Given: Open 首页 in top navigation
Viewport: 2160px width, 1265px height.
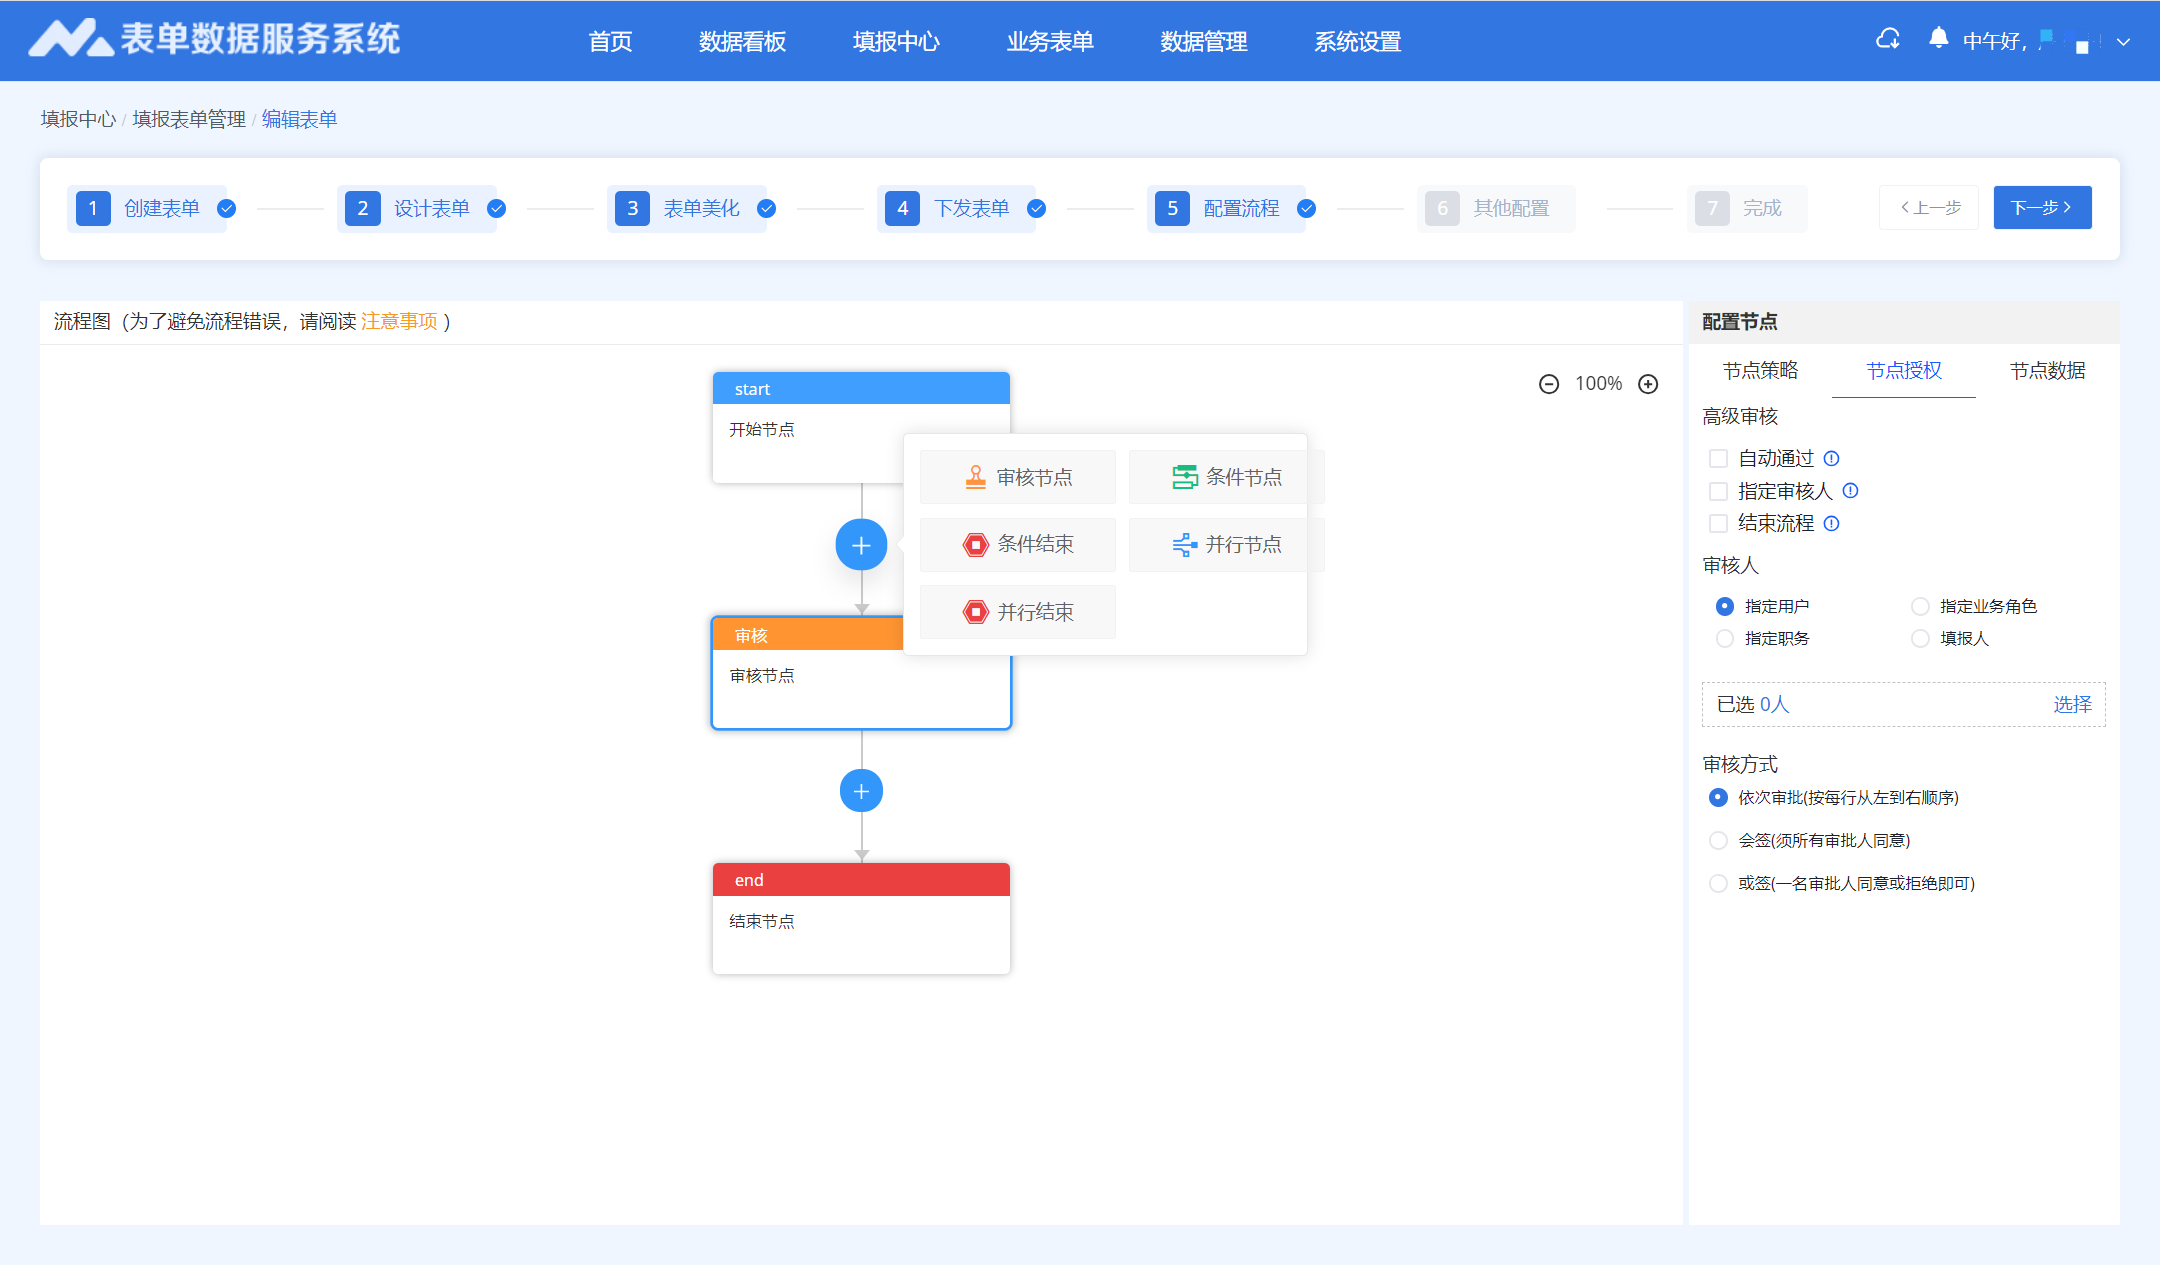Looking at the screenshot, I should point(610,41).
